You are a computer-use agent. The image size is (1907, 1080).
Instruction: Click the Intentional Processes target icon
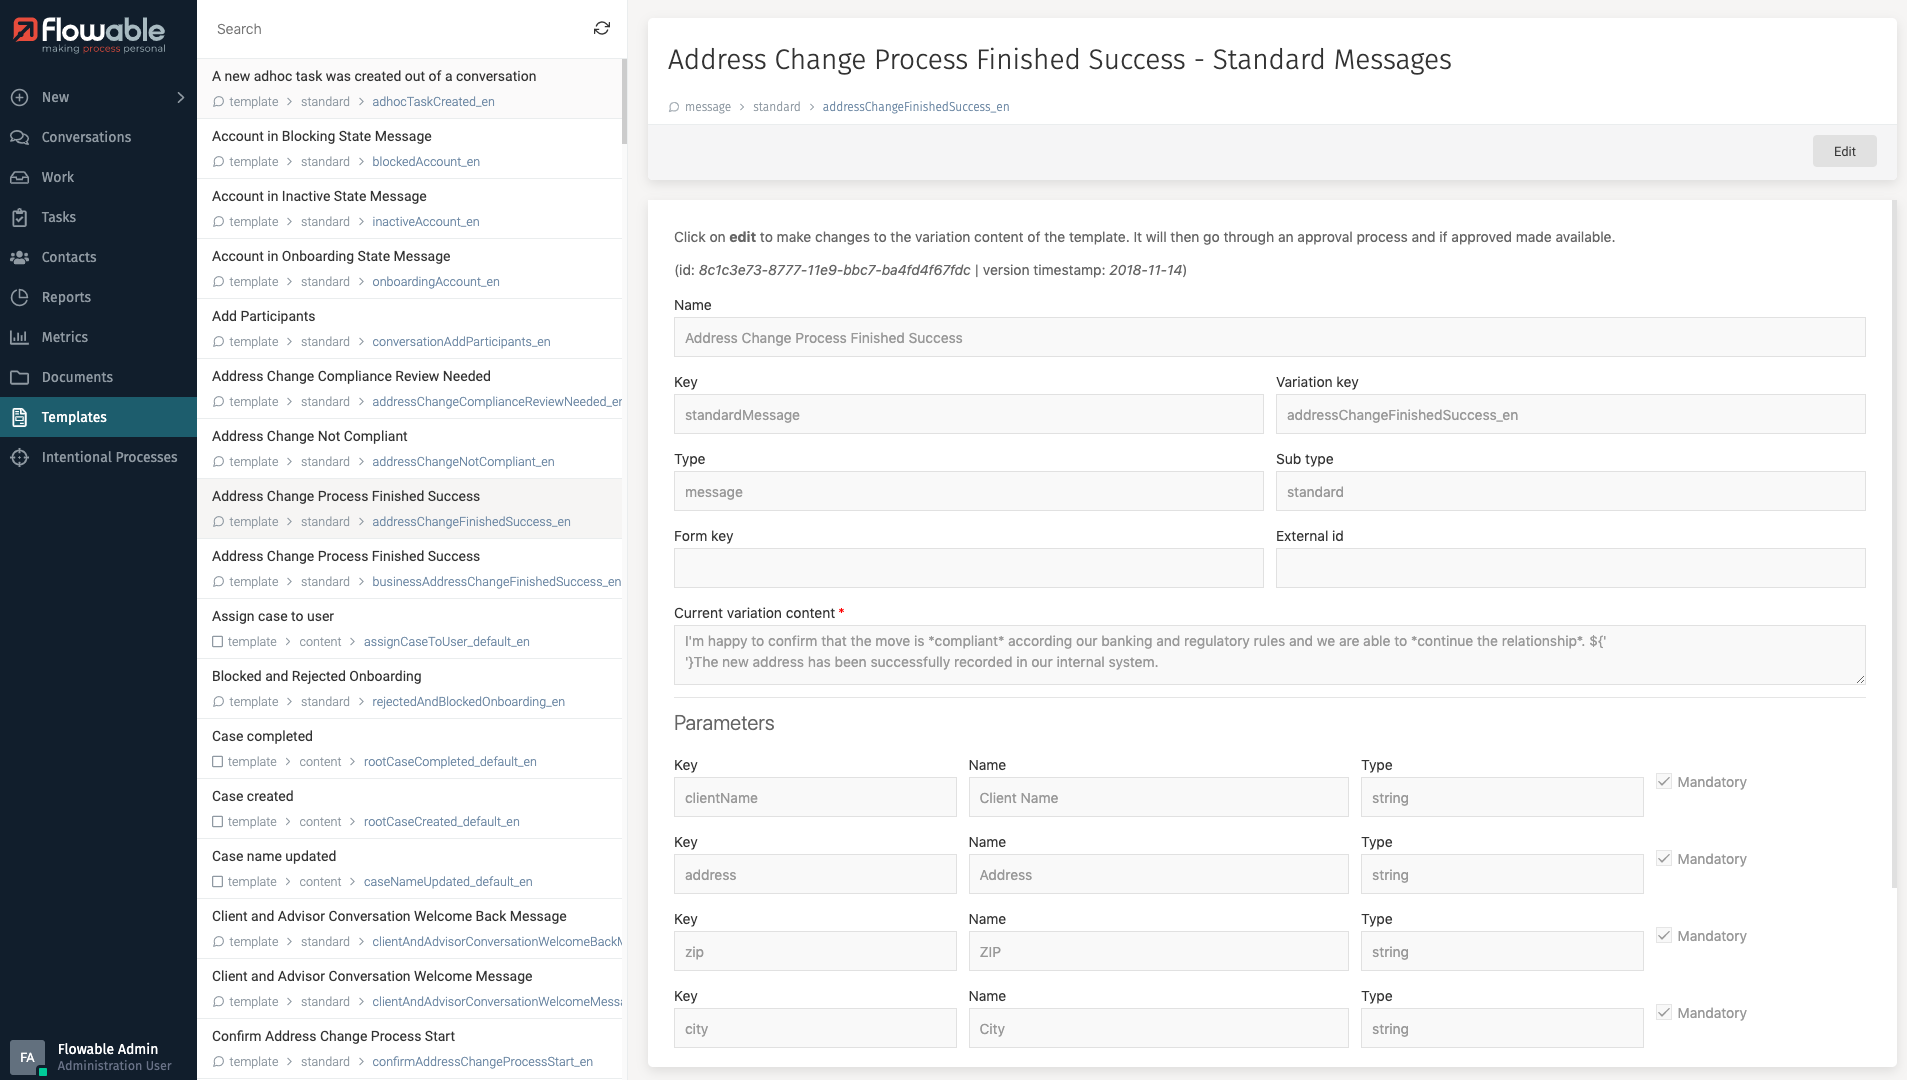click(x=20, y=457)
